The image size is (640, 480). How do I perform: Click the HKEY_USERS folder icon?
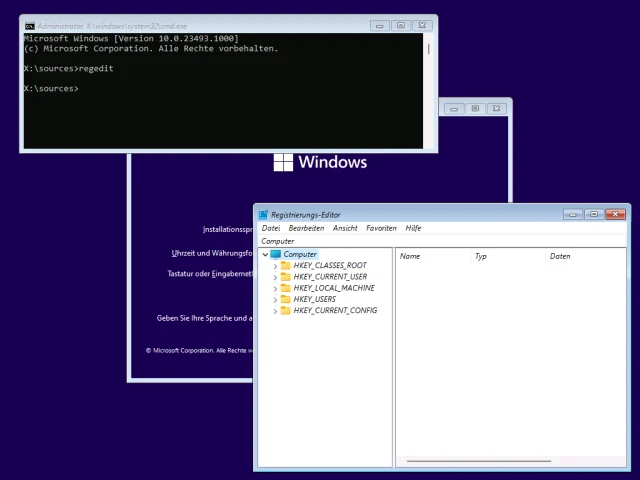click(x=286, y=299)
